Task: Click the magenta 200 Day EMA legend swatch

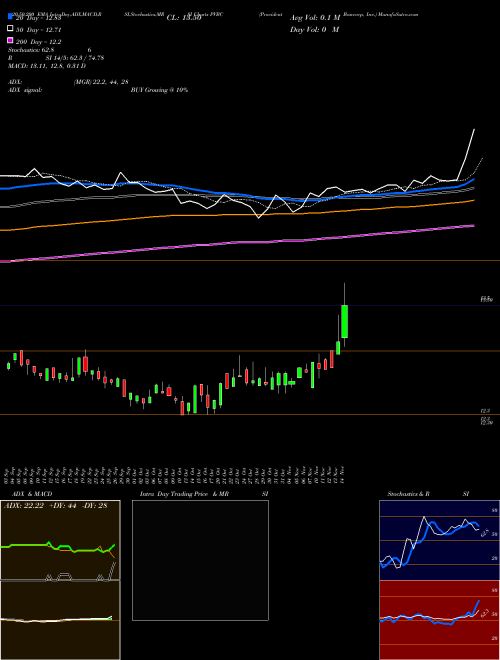Action: tap(10, 40)
